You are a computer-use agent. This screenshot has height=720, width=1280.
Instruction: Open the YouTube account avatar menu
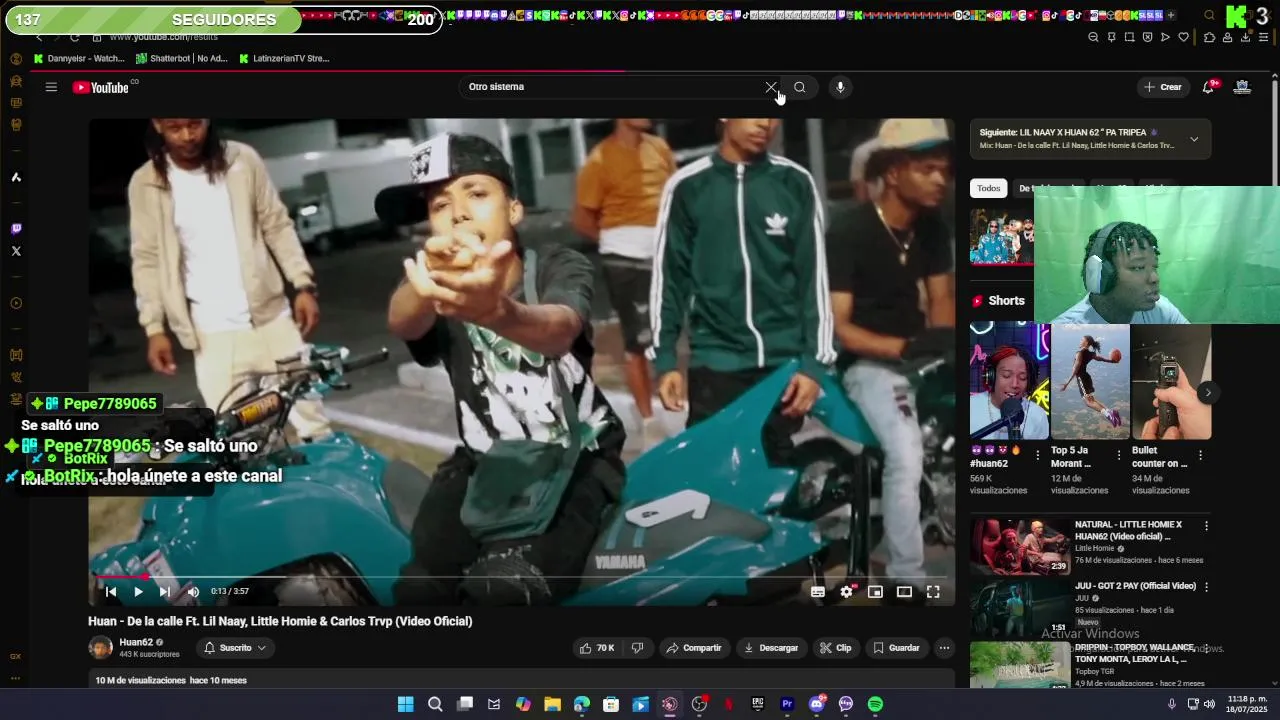pyautogui.click(x=1242, y=87)
